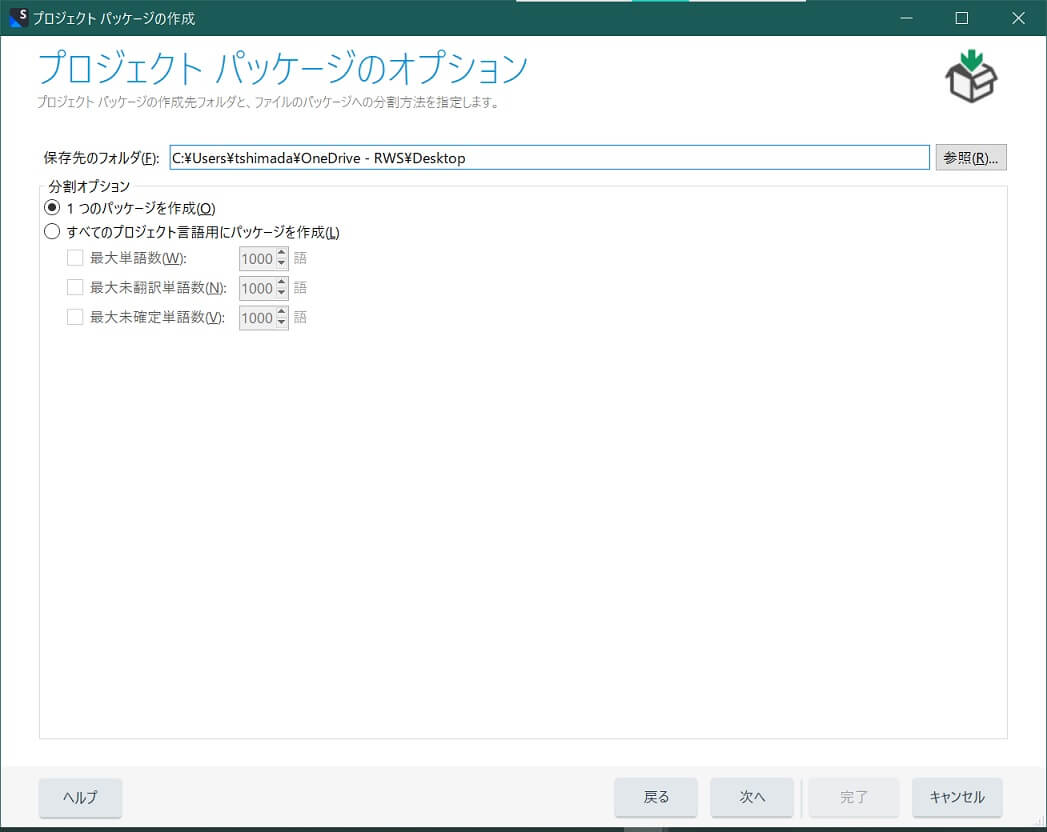Screen dimensions: 1047x832
Task: Tick the 最大未翻訳単語数 checkbox
Action: point(75,288)
